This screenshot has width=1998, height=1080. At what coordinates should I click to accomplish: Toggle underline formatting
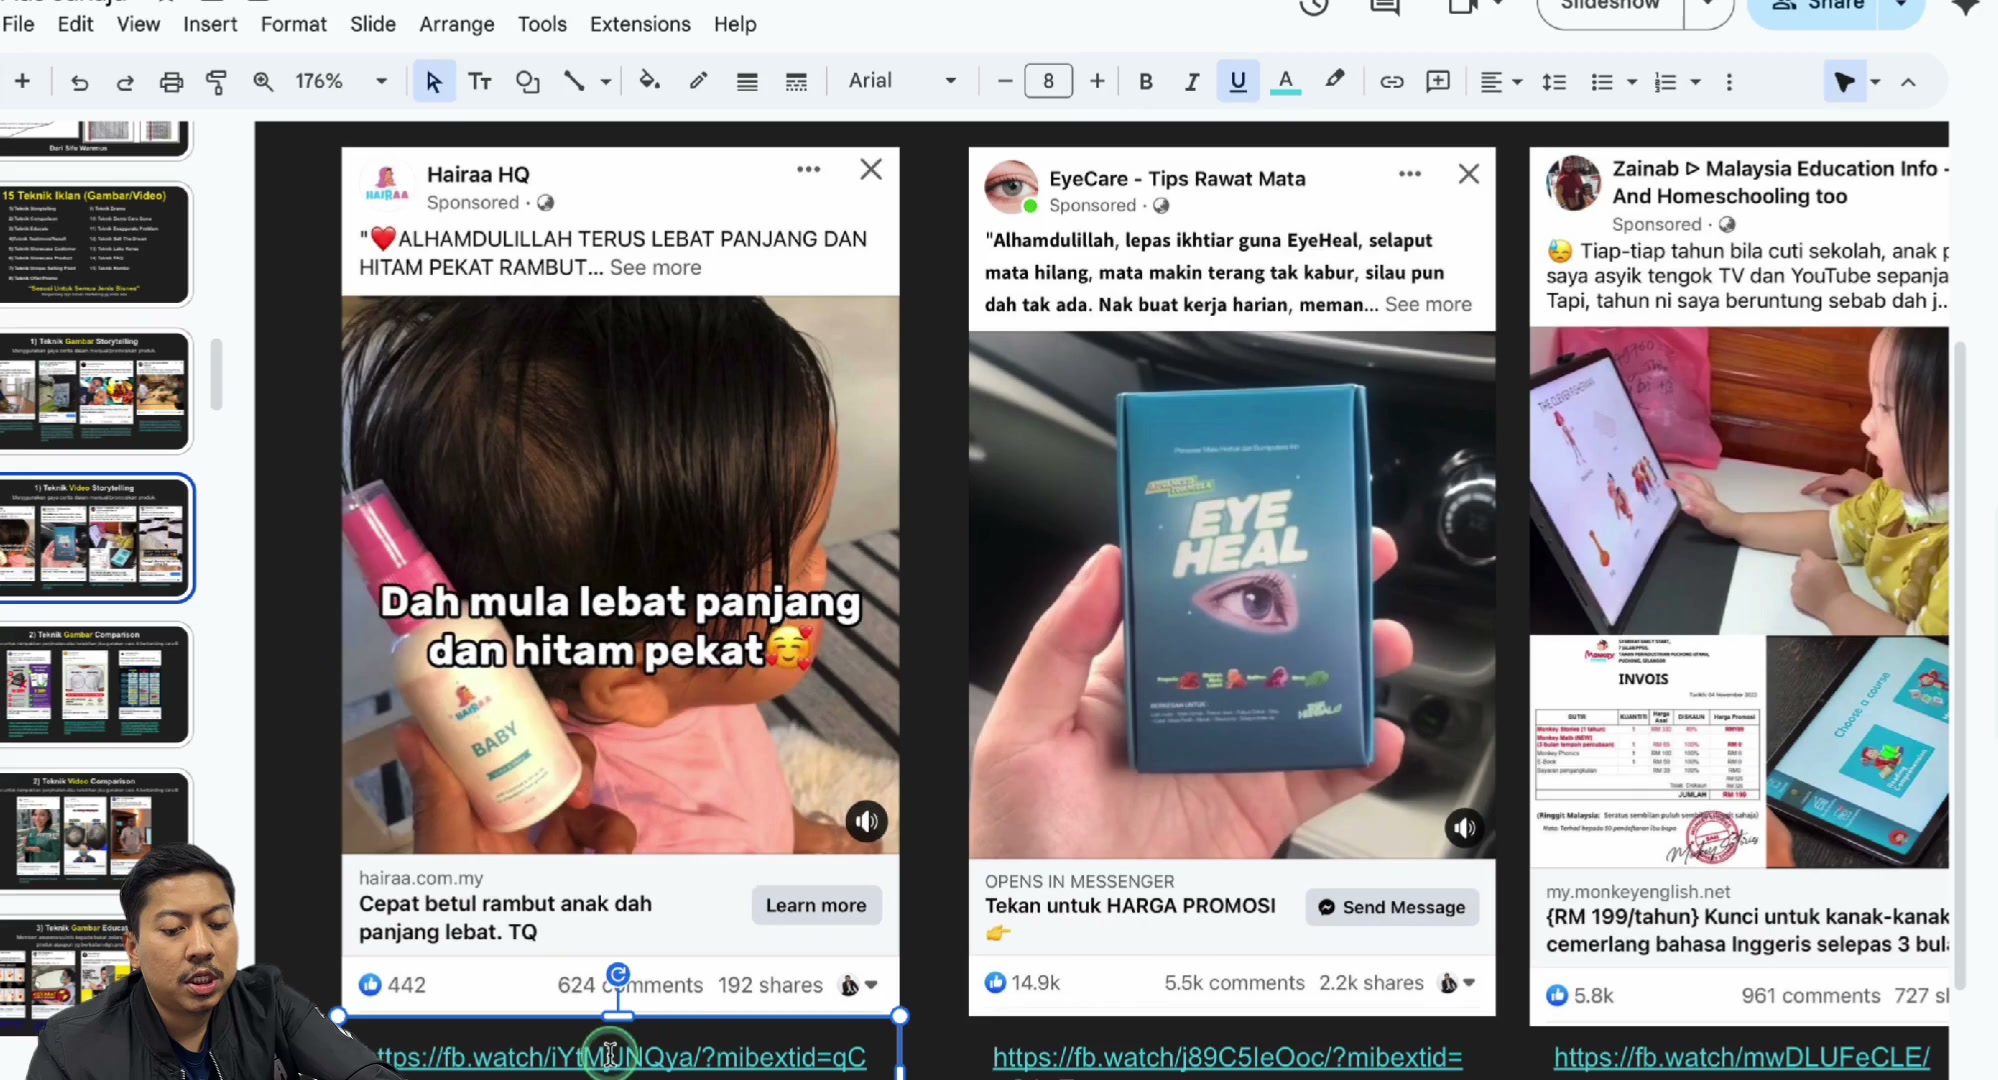(x=1238, y=82)
